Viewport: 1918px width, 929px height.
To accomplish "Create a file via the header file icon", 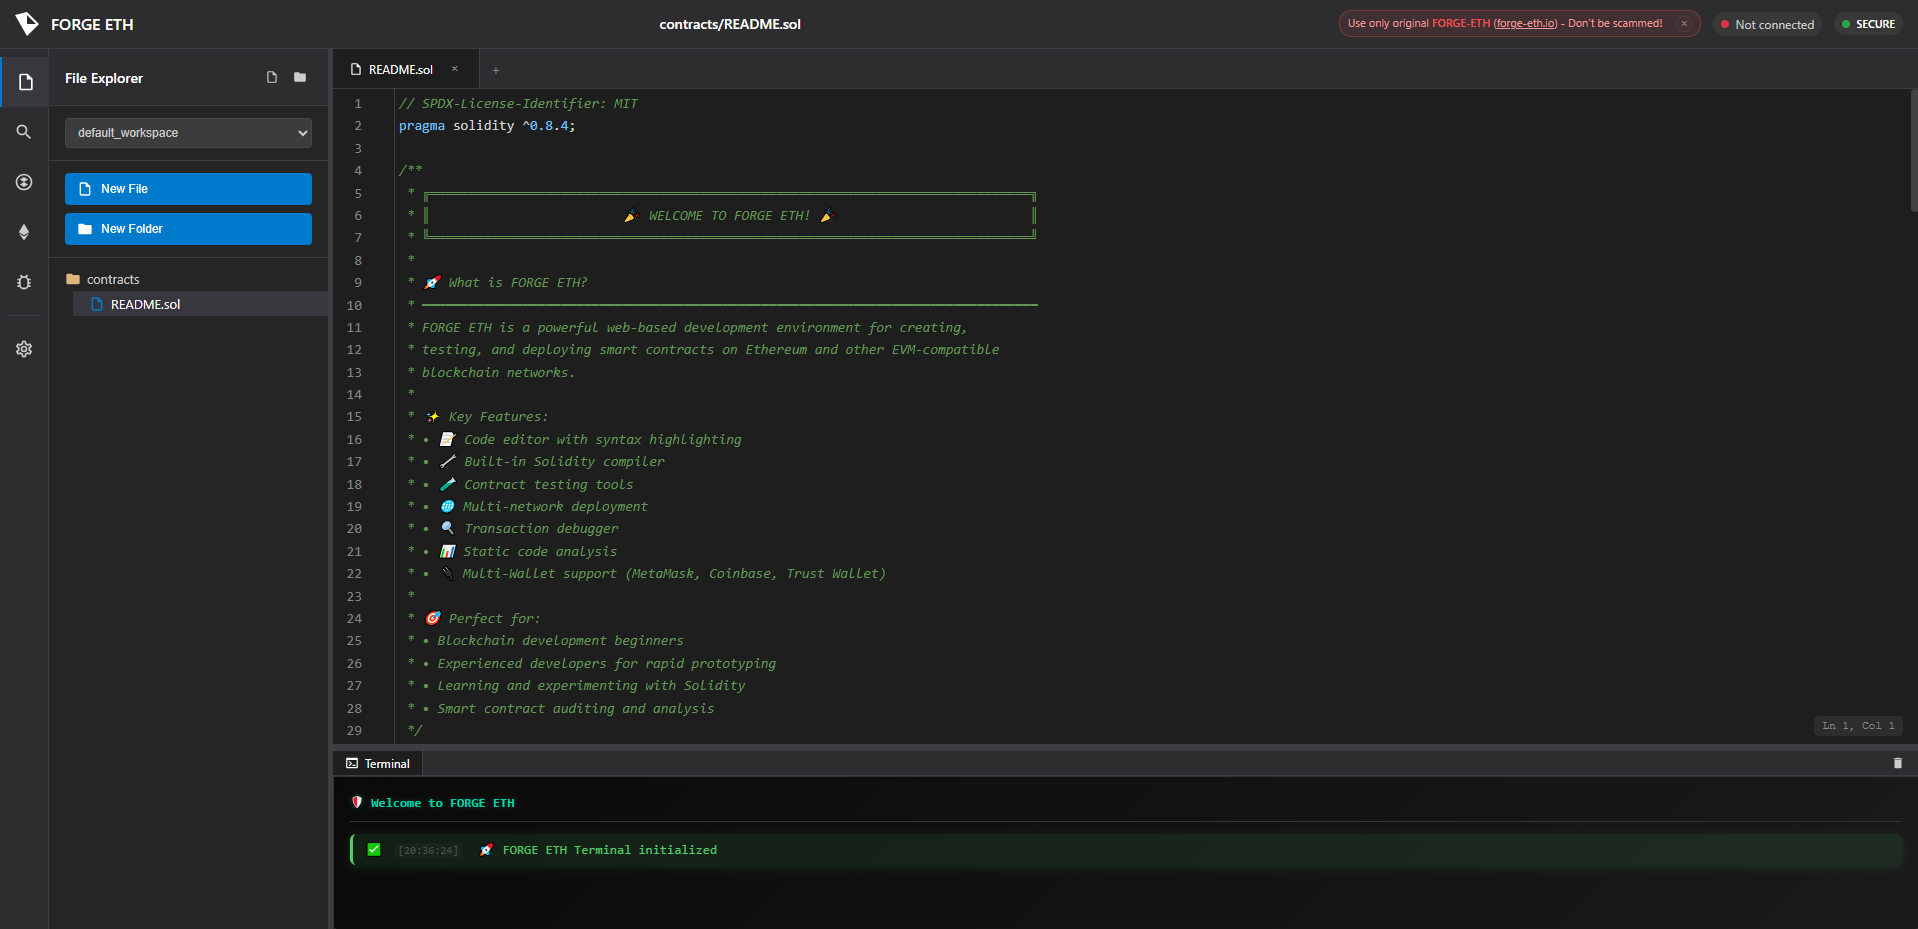I will coord(272,77).
